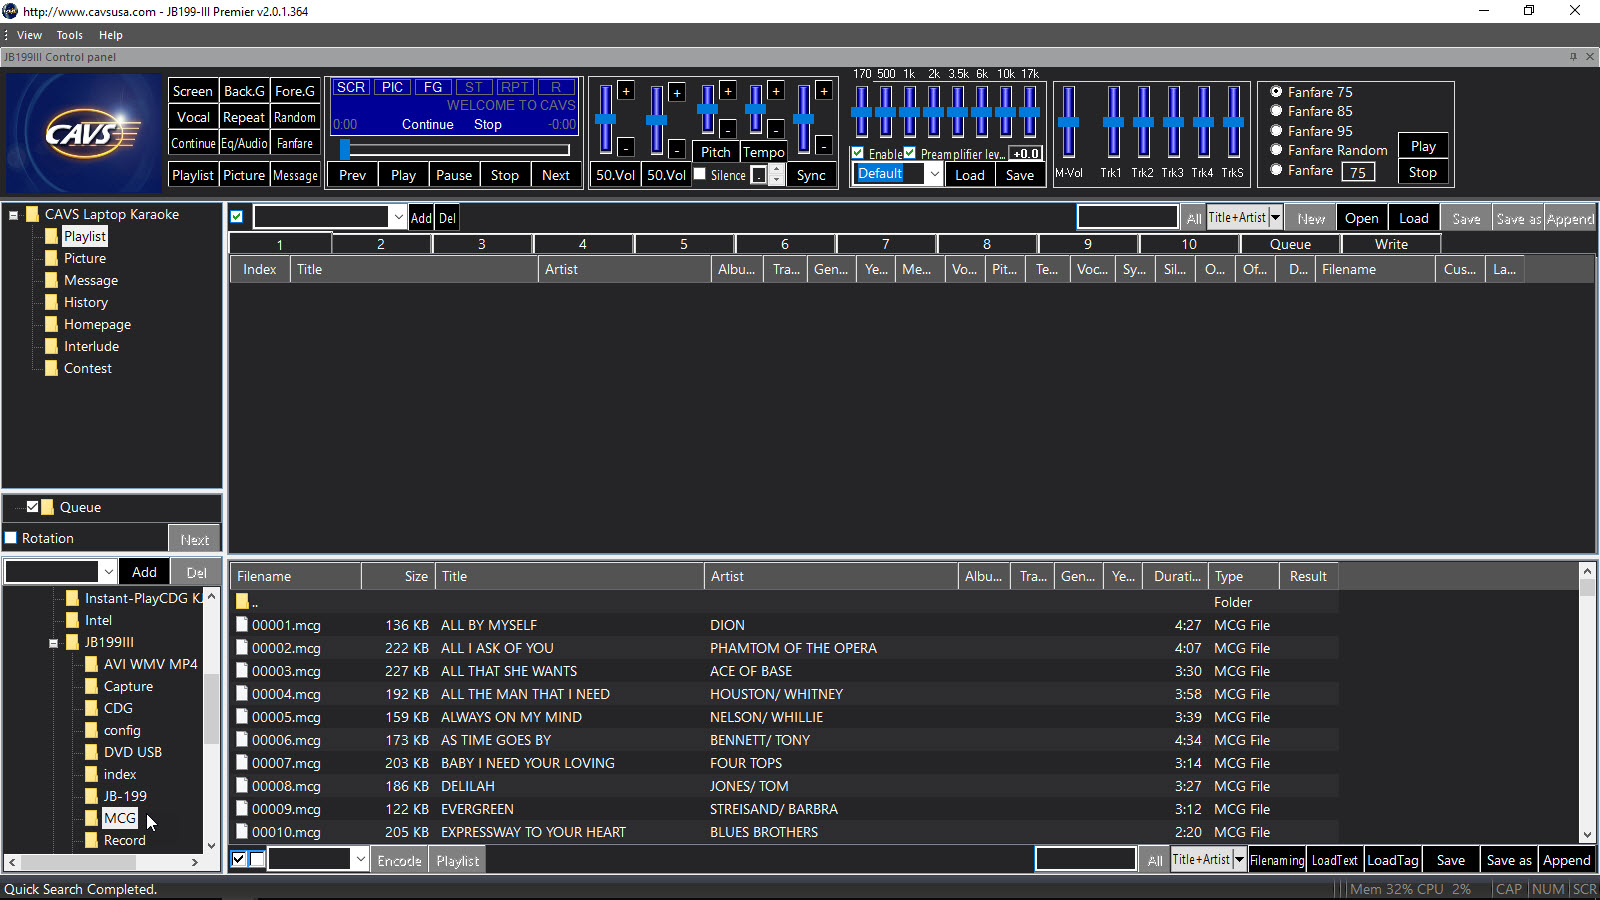Click minus button below the Tempo slider
This screenshot has width=1600, height=900.
pos(776,128)
